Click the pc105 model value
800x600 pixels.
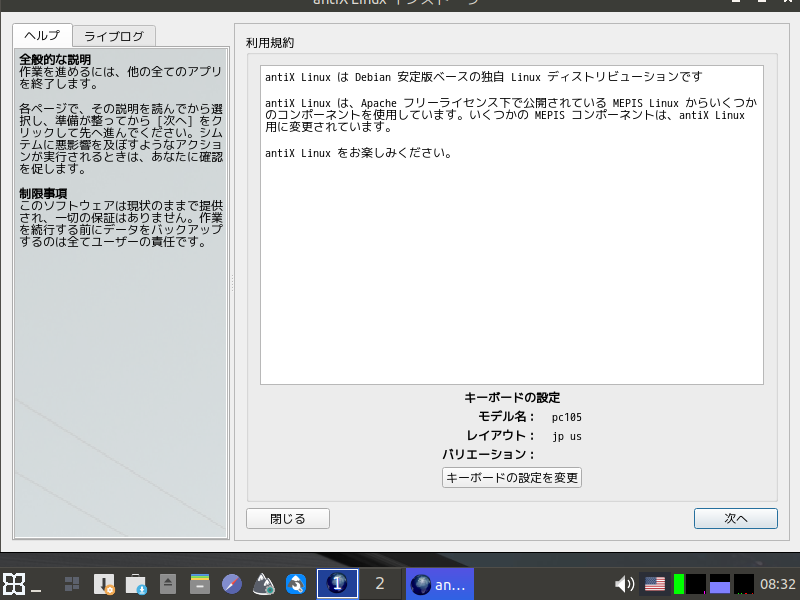[x=566, y=417]
